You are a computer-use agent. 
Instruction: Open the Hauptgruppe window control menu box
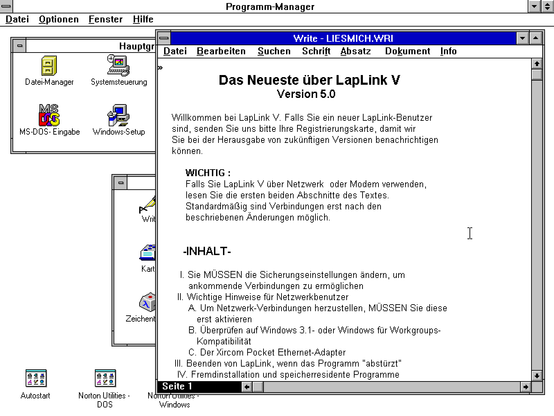pos(19,46)
